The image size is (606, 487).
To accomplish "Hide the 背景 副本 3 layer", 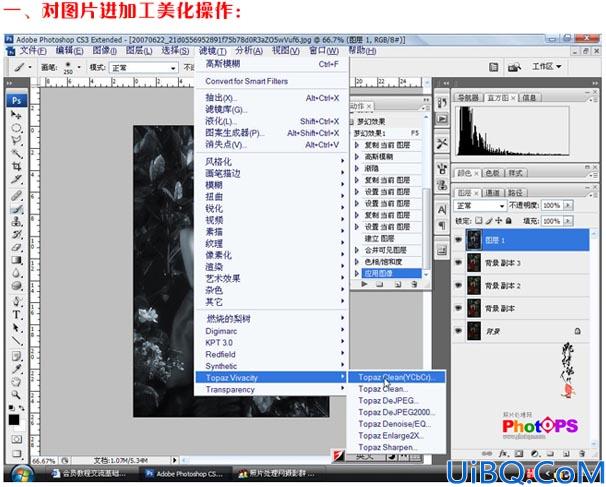I will (458, 262).
